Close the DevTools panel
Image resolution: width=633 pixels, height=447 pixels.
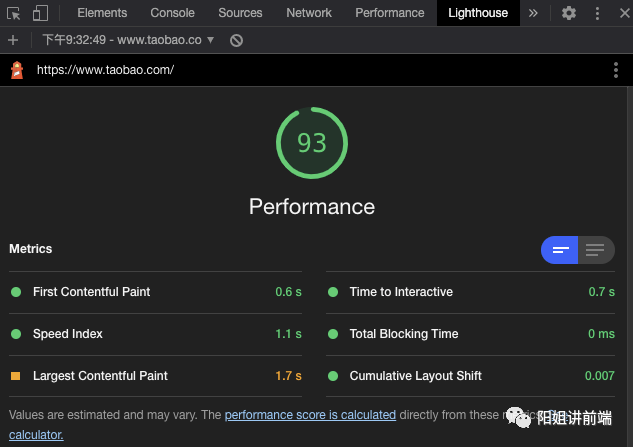(625, 13)
